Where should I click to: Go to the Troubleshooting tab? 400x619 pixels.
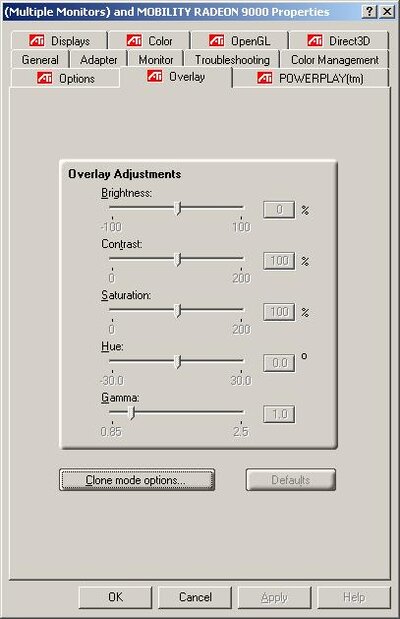[232, 60]
